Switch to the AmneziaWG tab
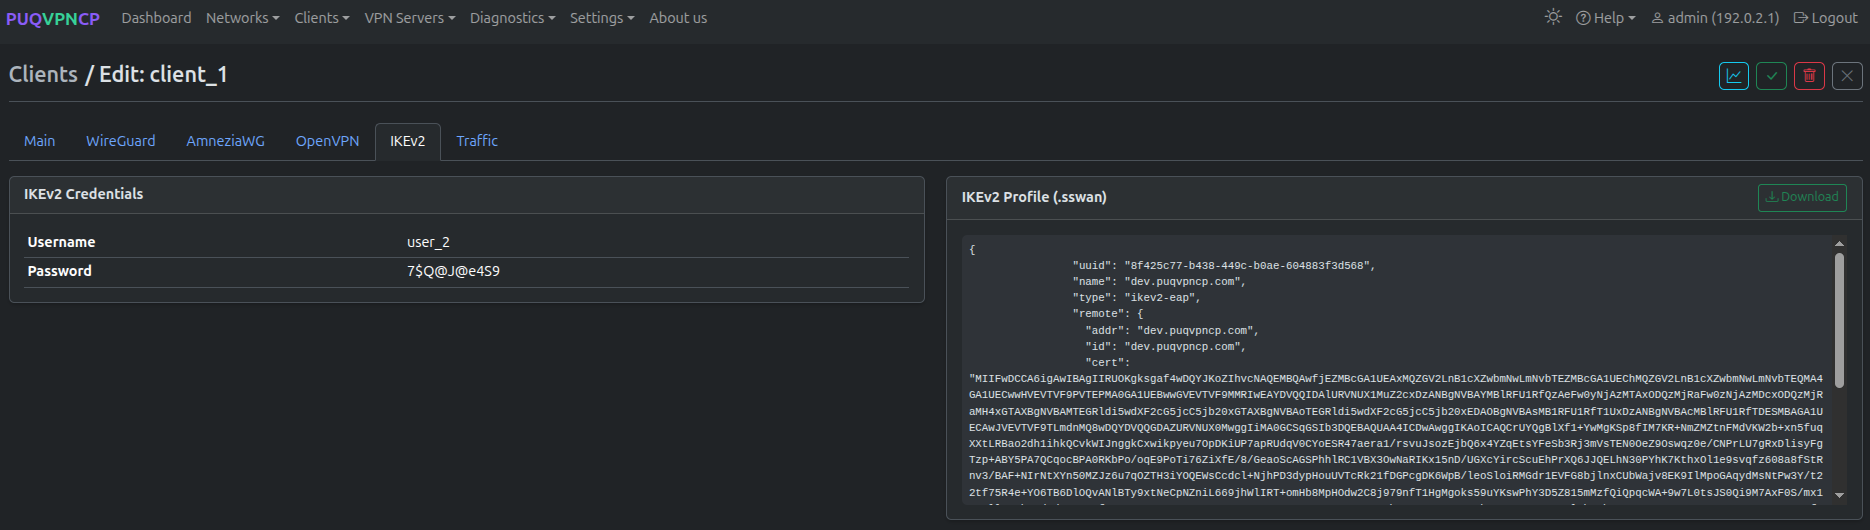The image size is (1870, 530). (226, 141)
